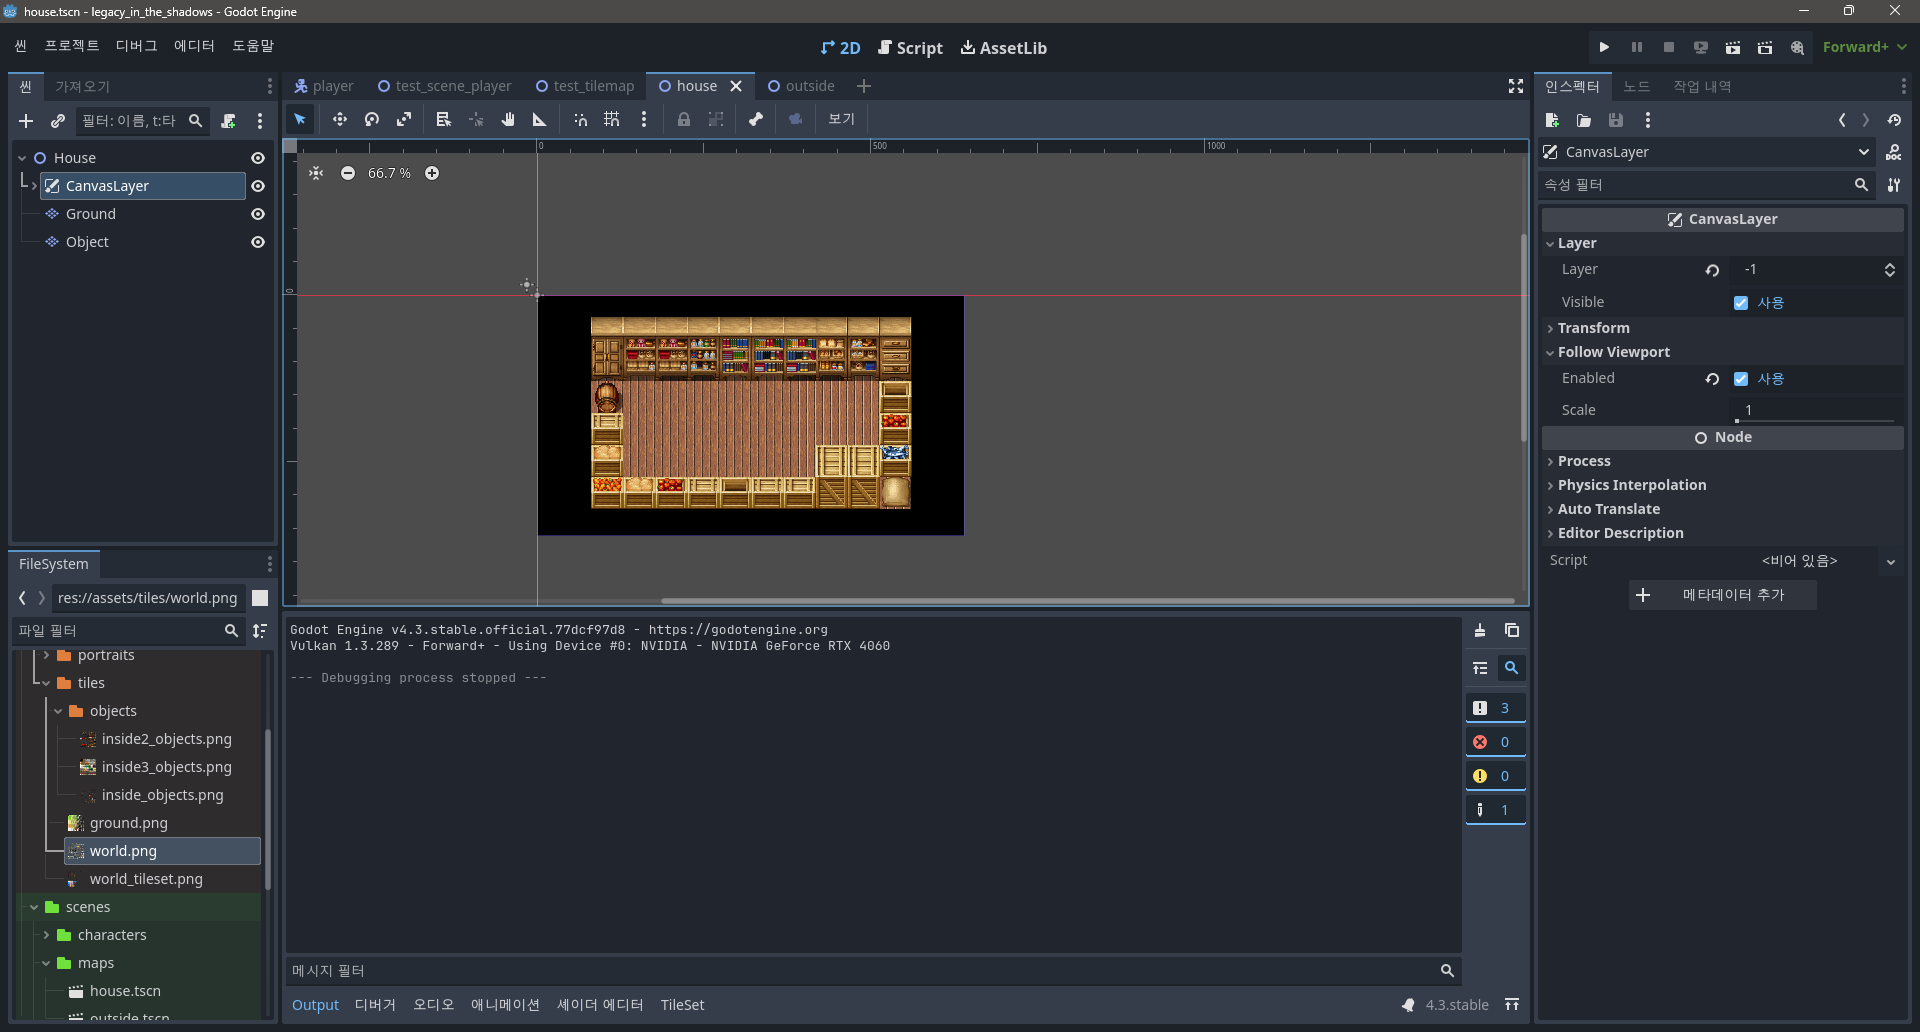Viewport: 1920px width, 1032px height.
Task: Open documentation for CanvasLayer
Action: click(x=1894, y=152)
